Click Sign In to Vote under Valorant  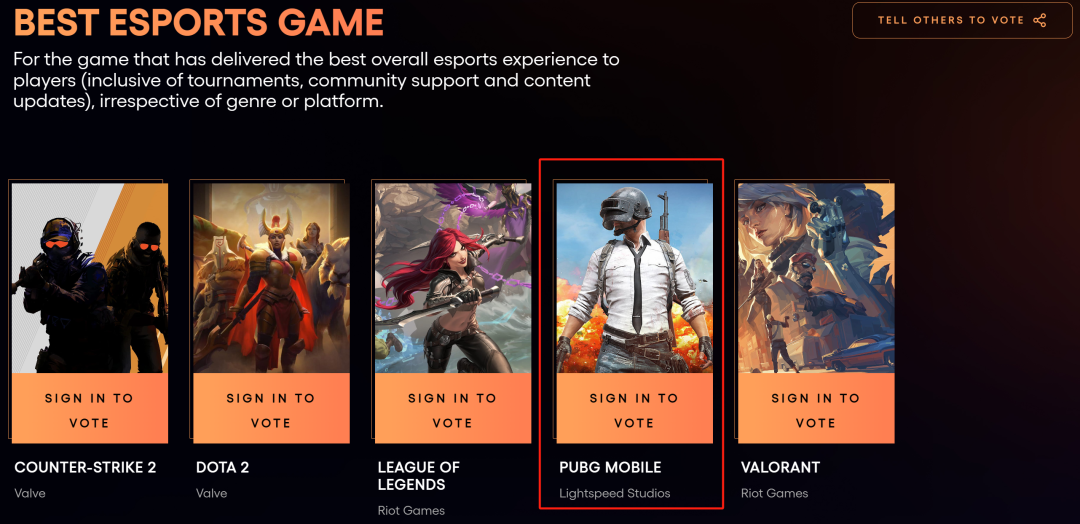point(816,410)
